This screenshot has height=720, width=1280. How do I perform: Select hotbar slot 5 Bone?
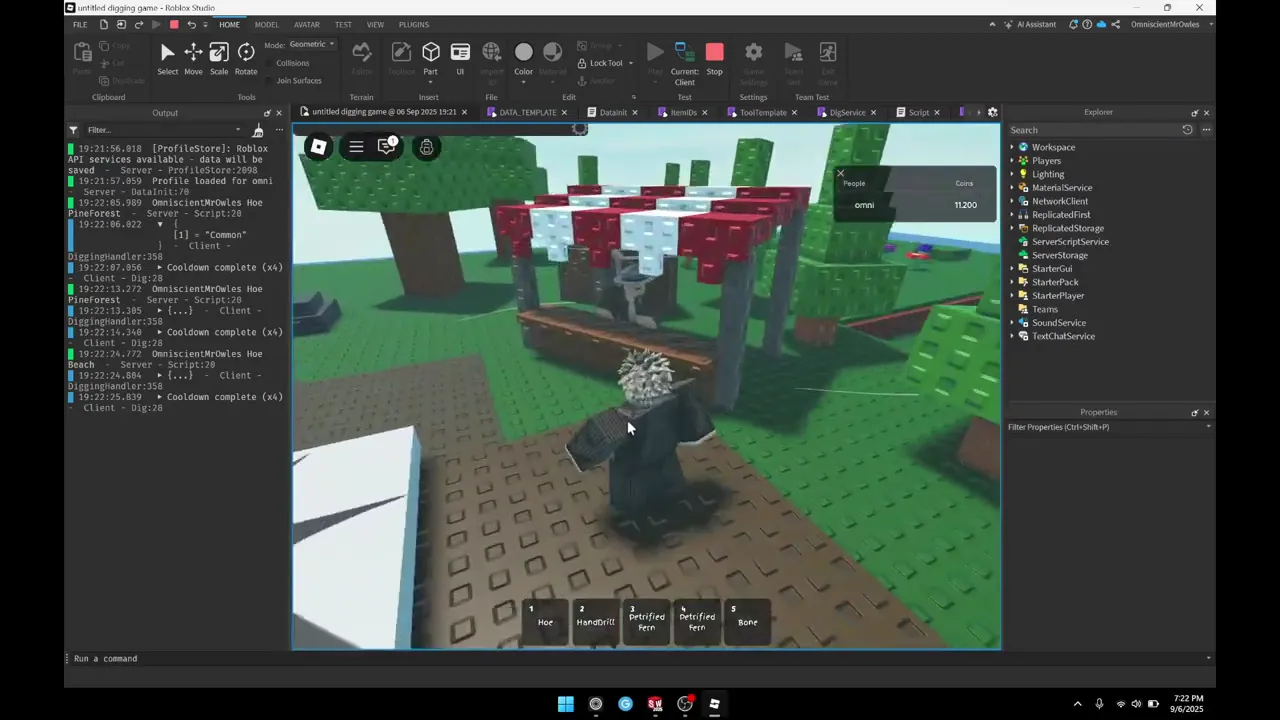point(747,622)
